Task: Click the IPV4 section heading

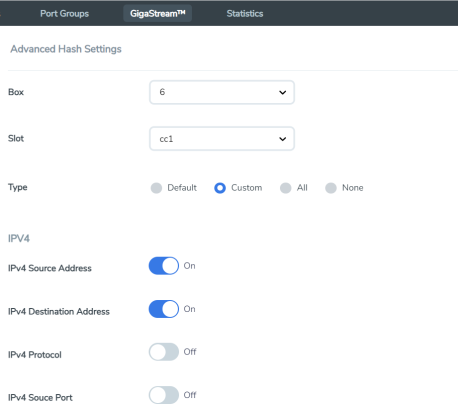Action: click(19, 239)
